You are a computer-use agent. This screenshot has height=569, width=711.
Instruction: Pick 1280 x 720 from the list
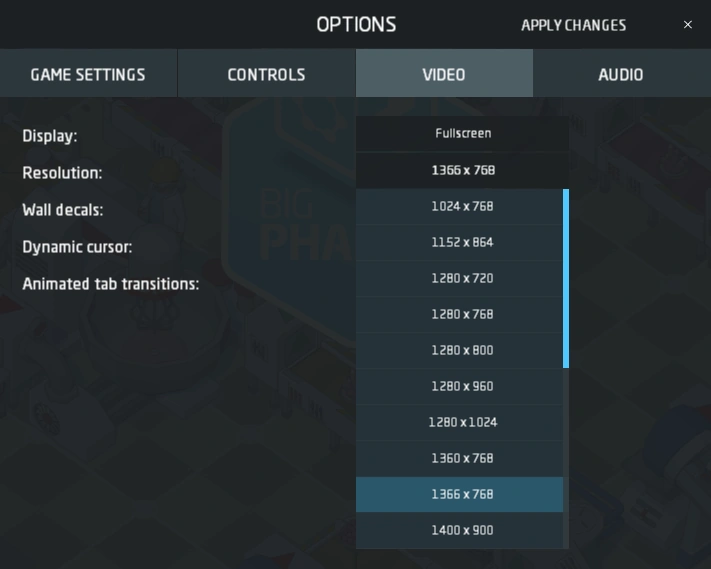point(461,279)
